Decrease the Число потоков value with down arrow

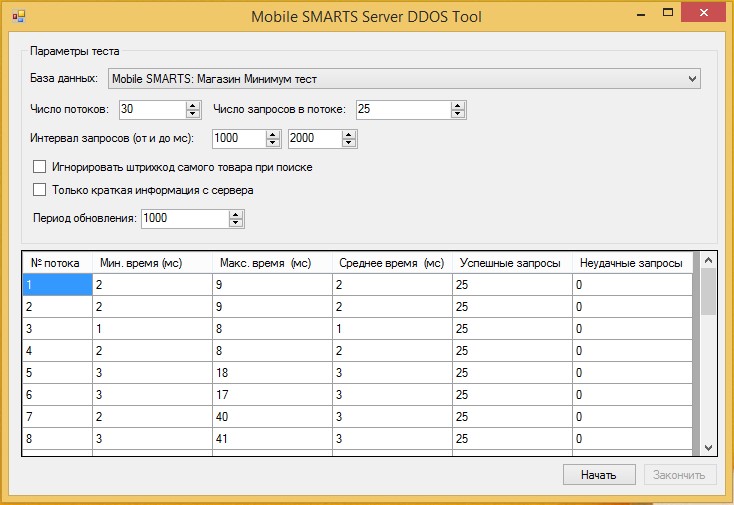pos(192,114)
